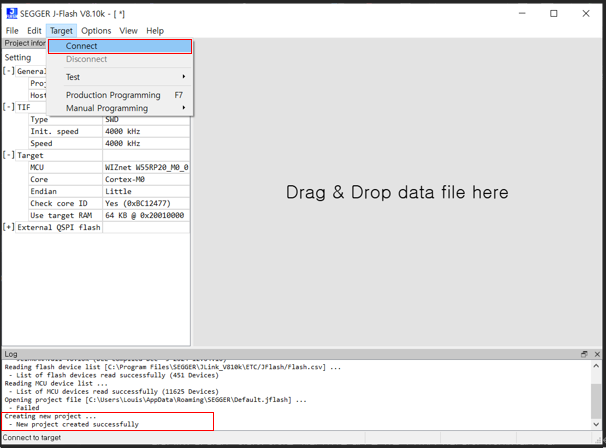Select the 64 KB @ 0x20010000 value
This screenshot has height=448, width=606.
(145, 215)
